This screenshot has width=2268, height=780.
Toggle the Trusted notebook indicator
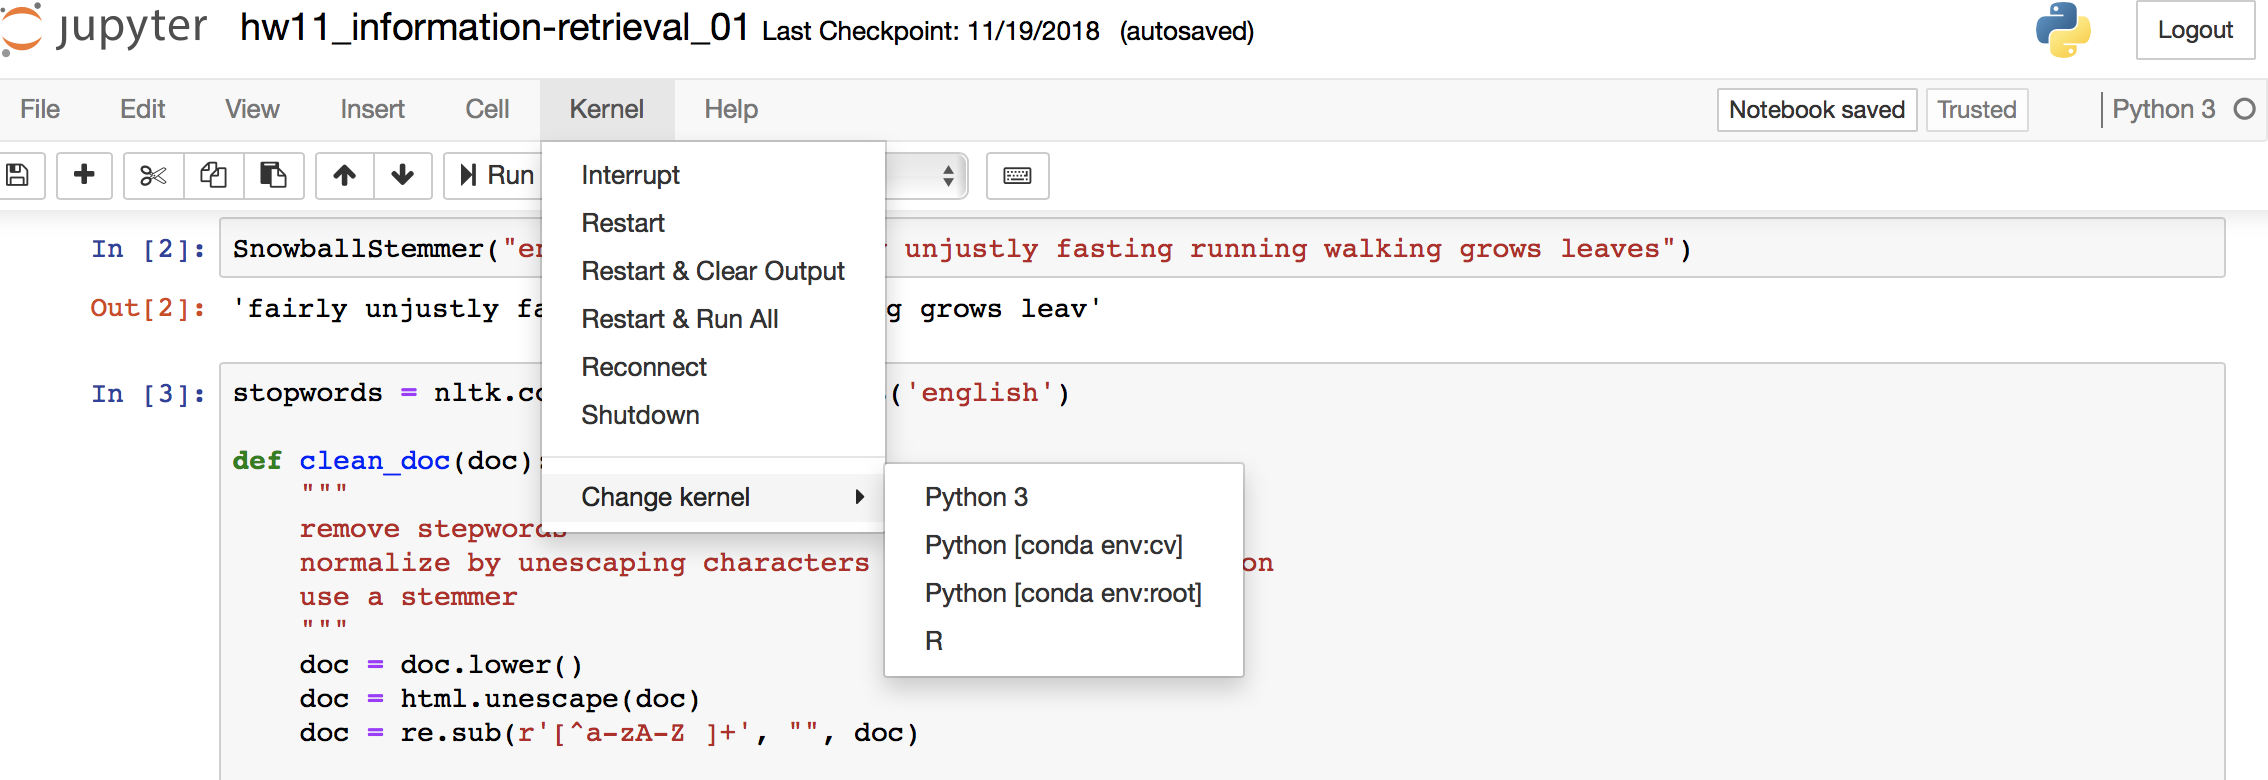click(x=1976, y=110)
